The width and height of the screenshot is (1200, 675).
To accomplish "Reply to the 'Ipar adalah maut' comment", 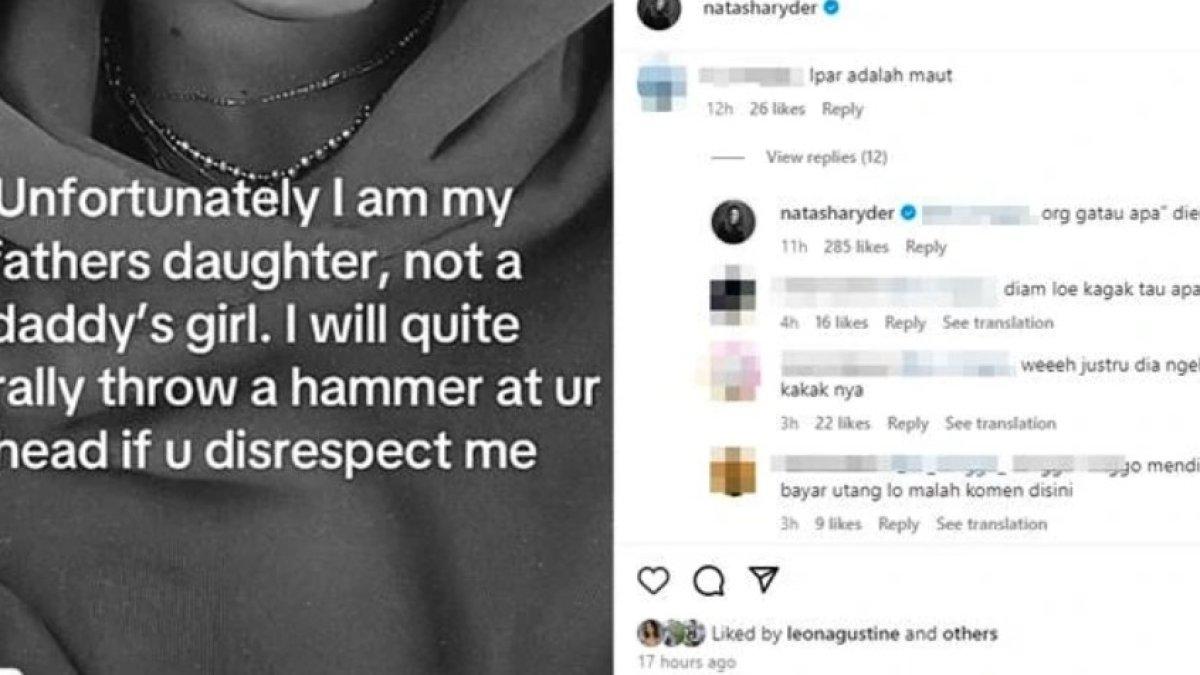I will [x=845, y=110].
